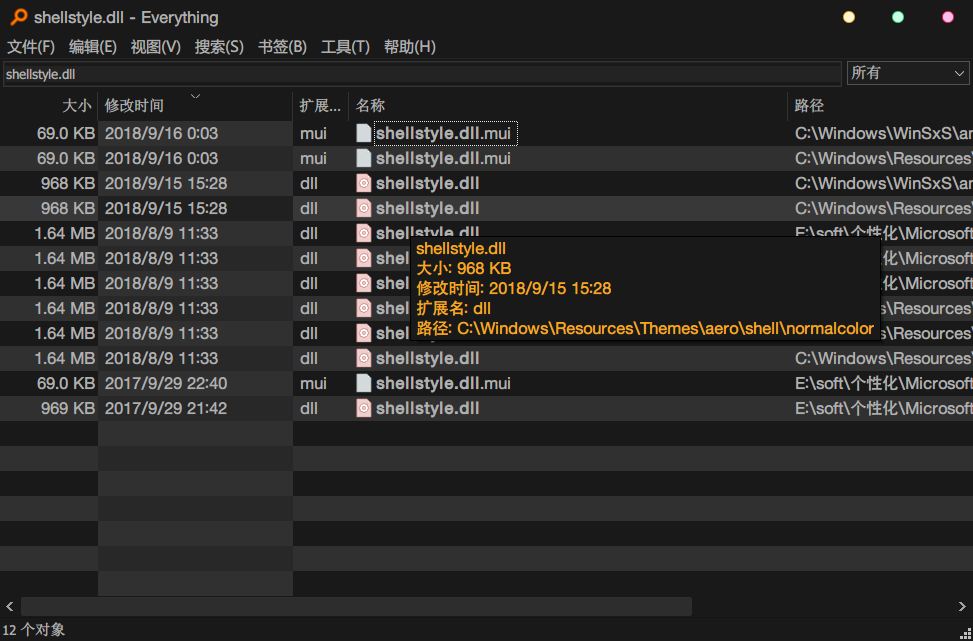Sort by the 名称 column header
Screen dimensions: 973x641
[x=568, y=105]
